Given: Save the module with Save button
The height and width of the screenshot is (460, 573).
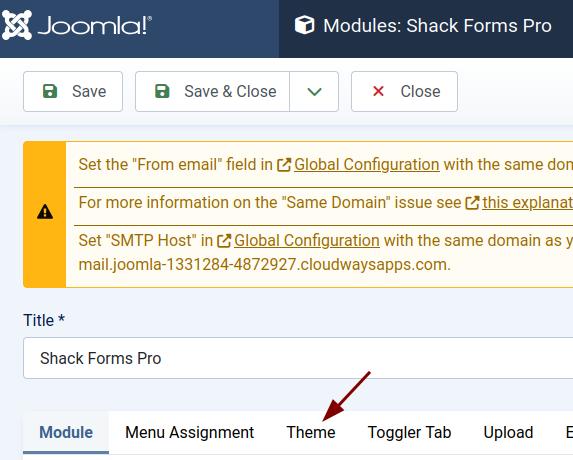Looking at the screenshot, I should click(x=73, y=91).
